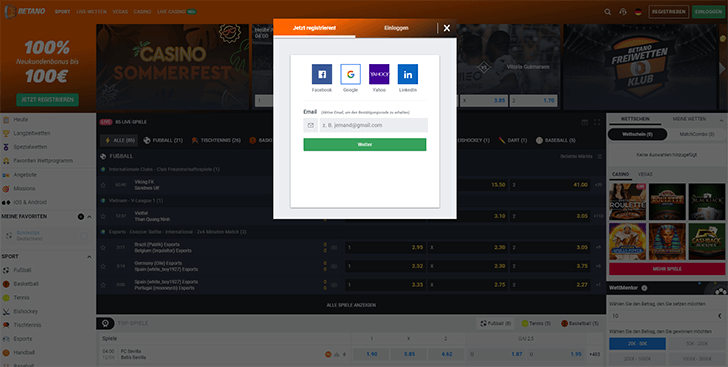Sign up with the Facebook icon
The width and height of the screenshot is (728, 367).
(x=322, y=74)
